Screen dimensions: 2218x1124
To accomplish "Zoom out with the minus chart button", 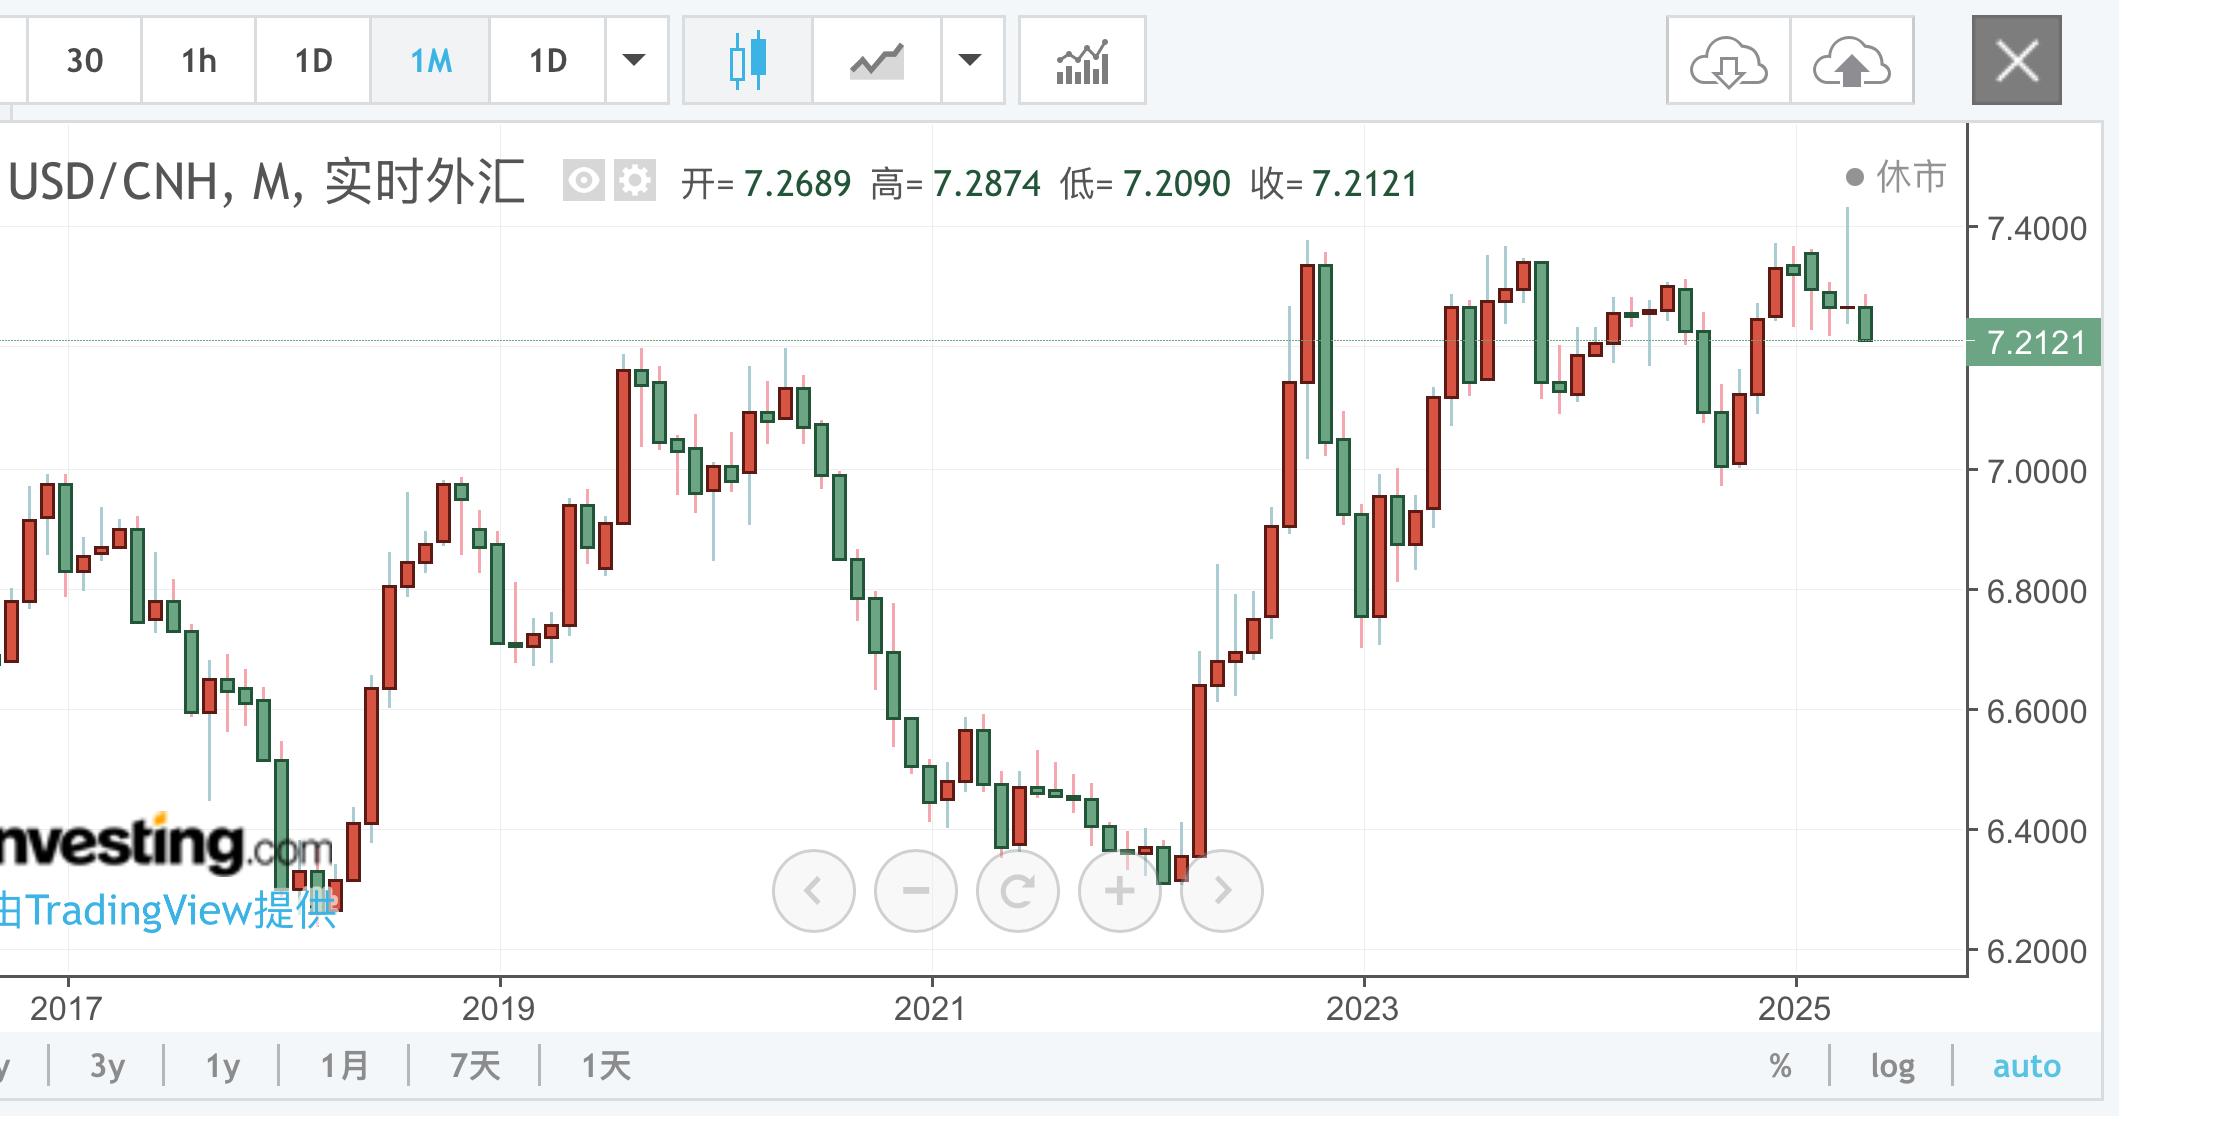I will click(x=915, y=890).
